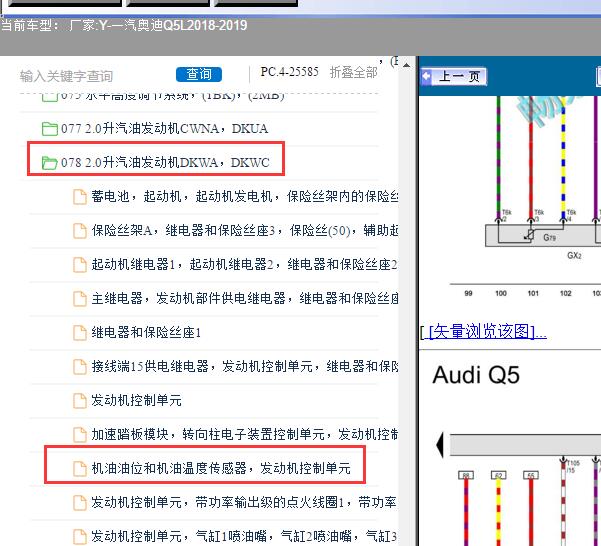Click current path number 100 in diagram

click(x=501, y=293)
